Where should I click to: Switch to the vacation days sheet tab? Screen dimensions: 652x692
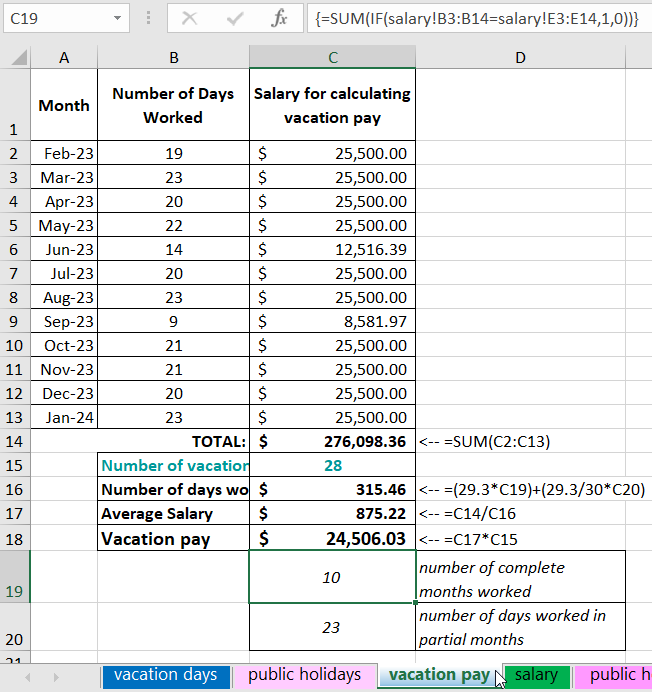pos(166,675)
